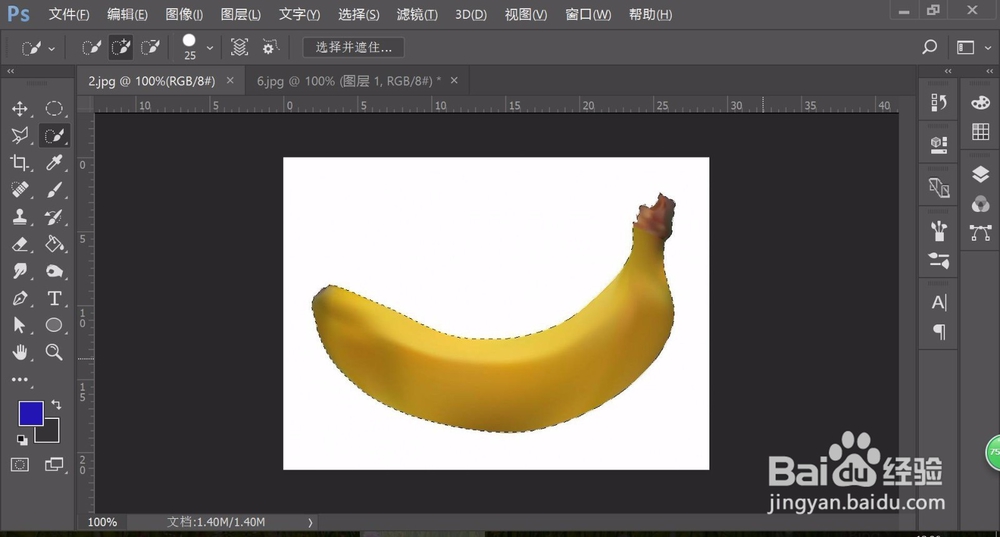Choose Subtract from Selection mode

coord(150,47)
